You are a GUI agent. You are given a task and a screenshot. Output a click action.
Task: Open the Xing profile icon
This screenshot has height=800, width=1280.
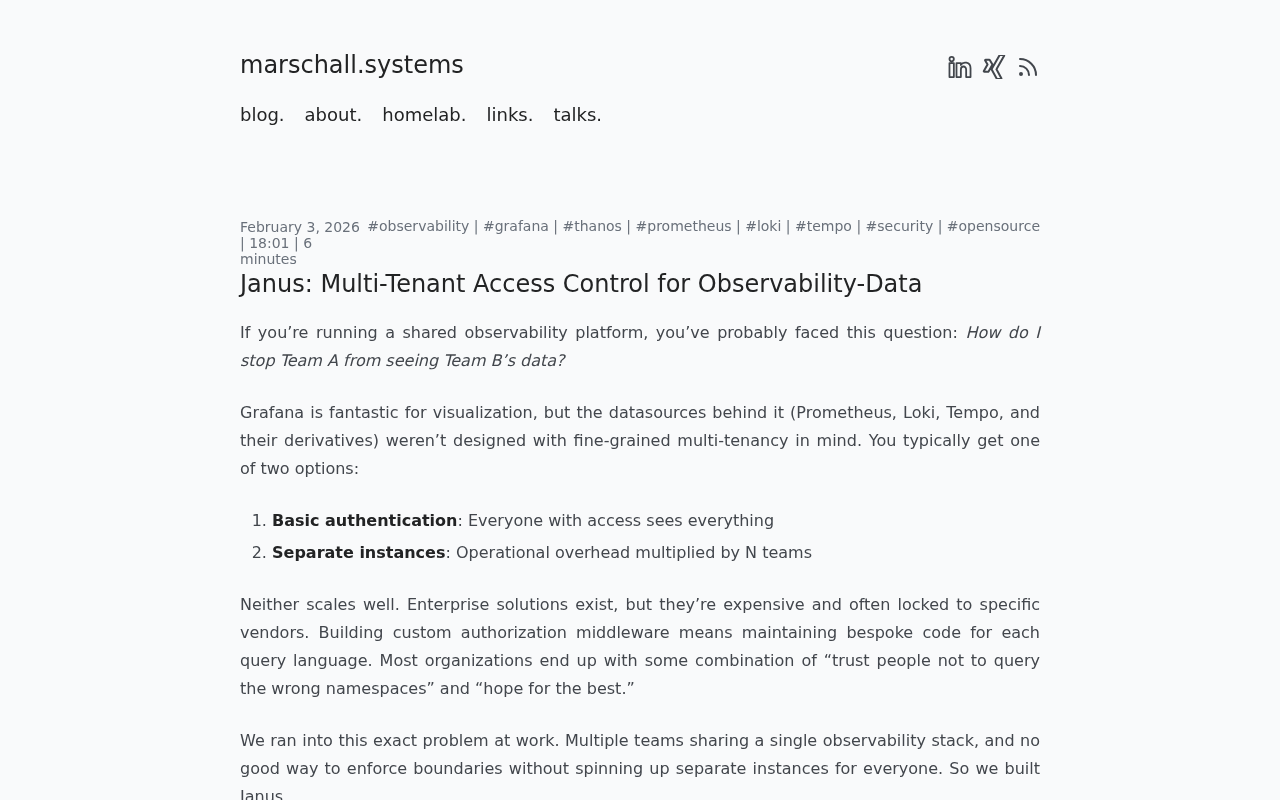[993, 66]
